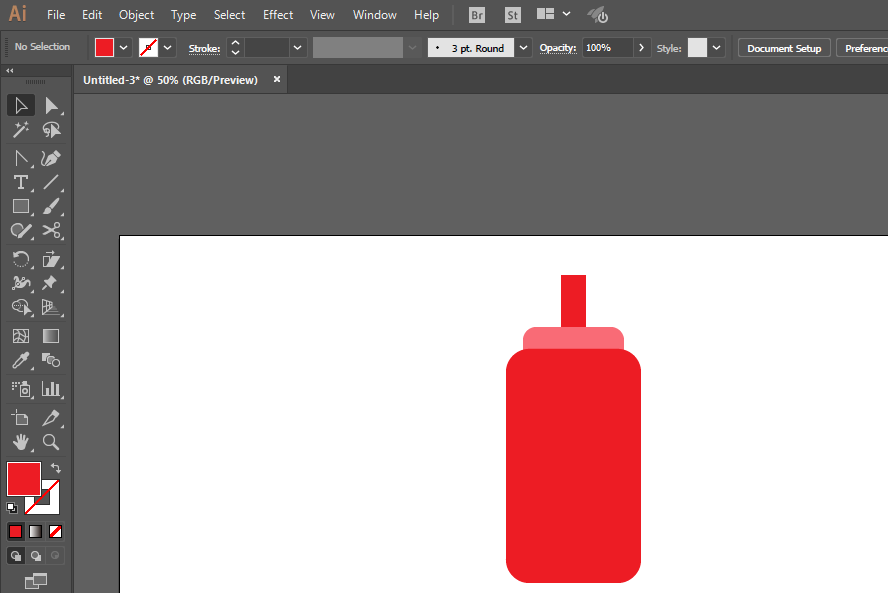Open the stroke weight dropdown
This screenshot has width=888, height=593.
(298, 48)
